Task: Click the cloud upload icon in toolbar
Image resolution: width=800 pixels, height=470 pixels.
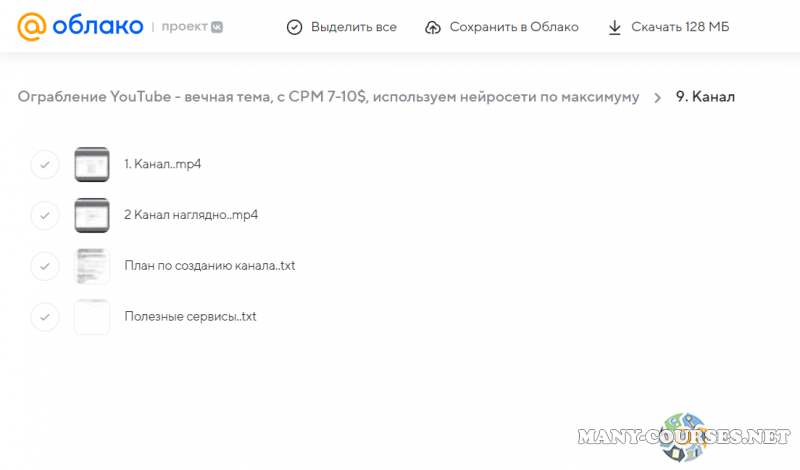Action: tap(433, 27)
